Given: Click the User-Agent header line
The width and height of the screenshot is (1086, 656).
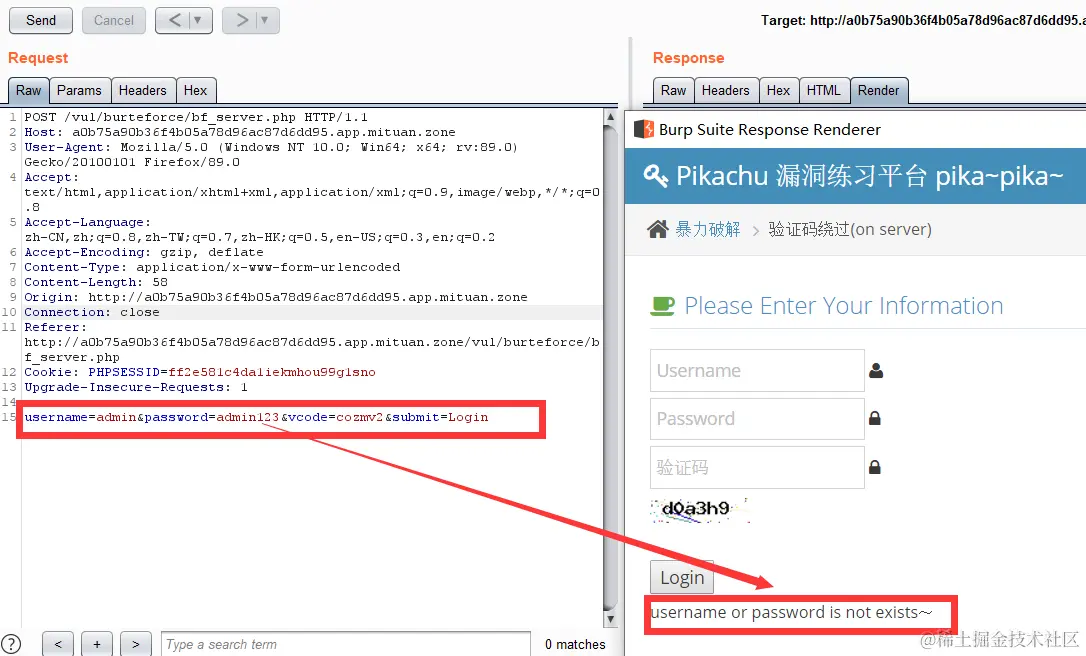Looking at the screenshot, I should [x=271, y=154].
